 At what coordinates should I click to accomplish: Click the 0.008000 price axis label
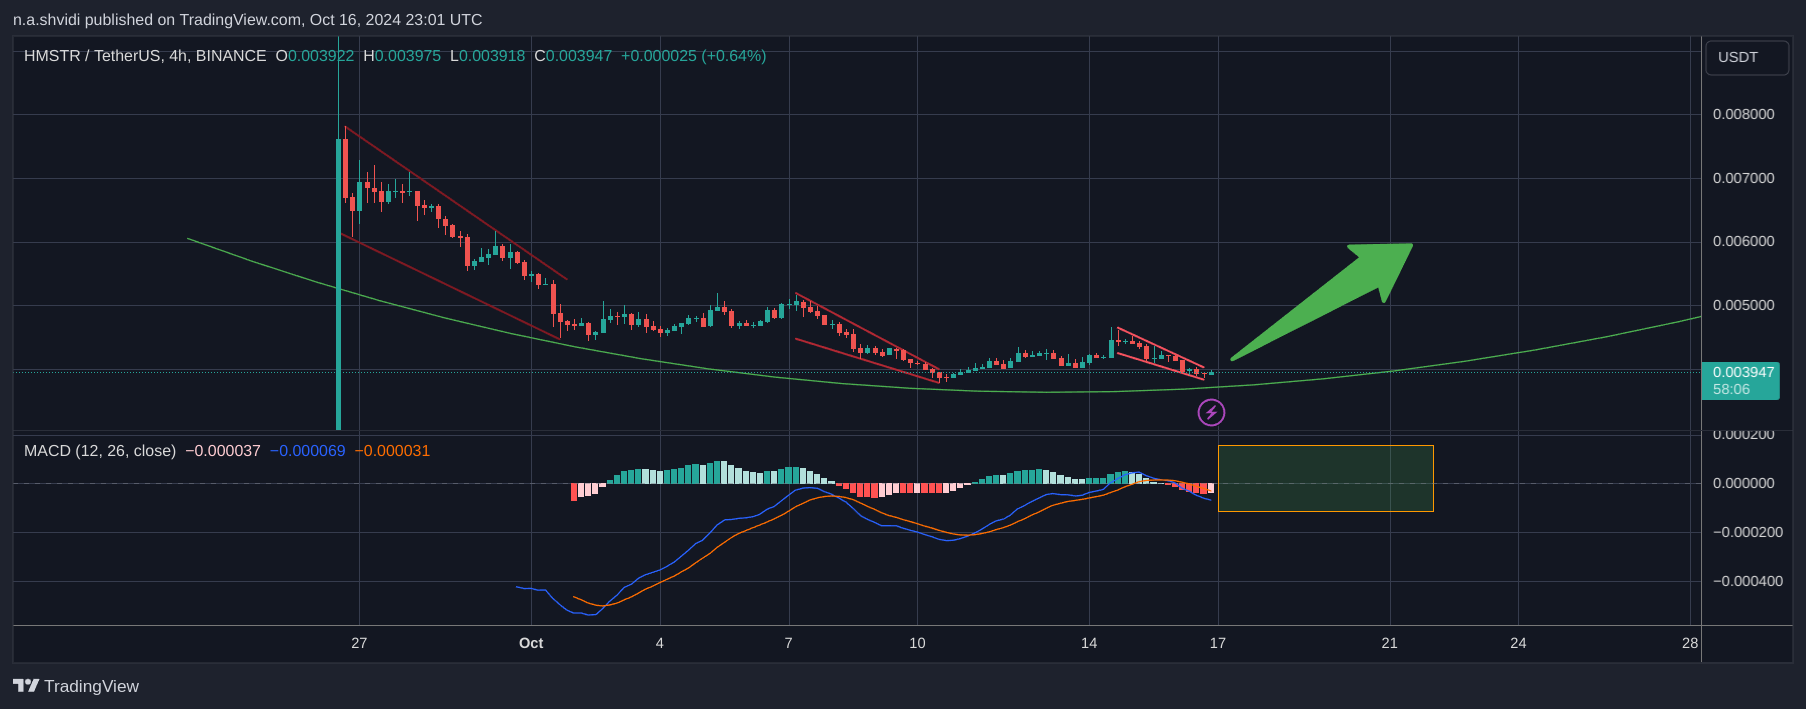tap(1743, 114)
